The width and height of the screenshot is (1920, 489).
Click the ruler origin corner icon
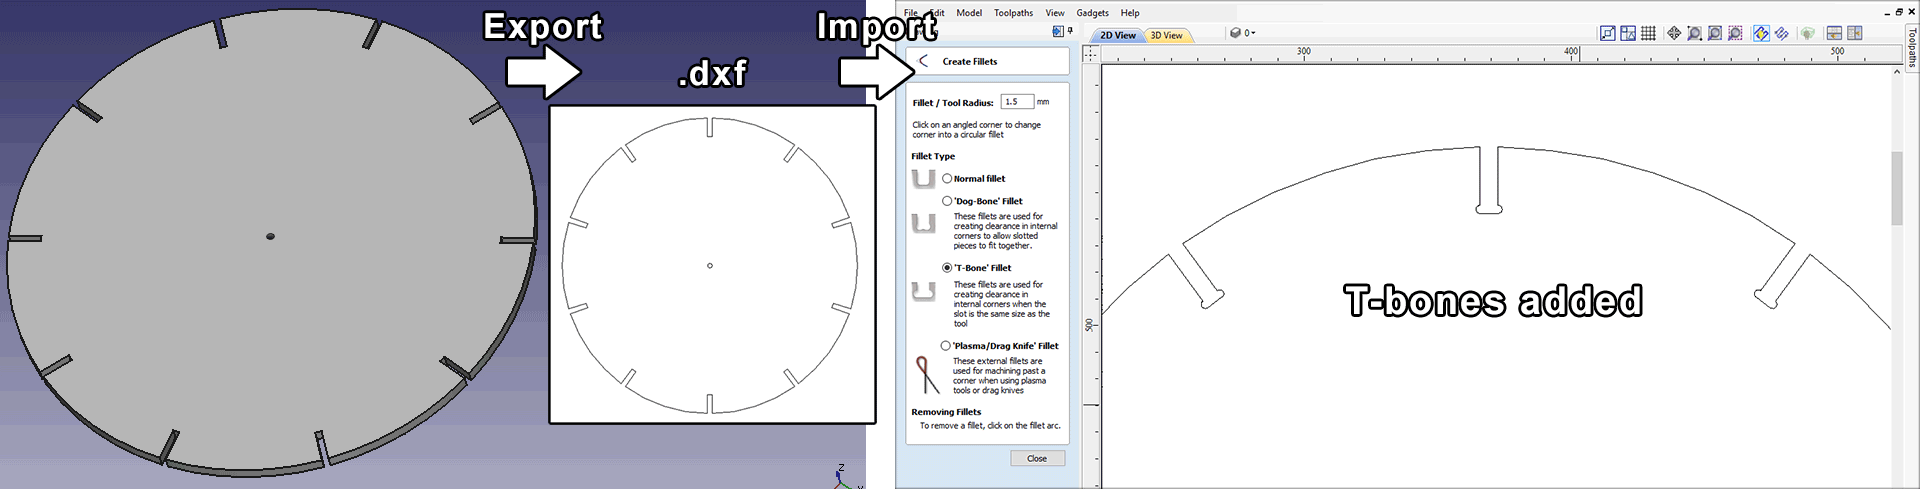click(1091, 54)
